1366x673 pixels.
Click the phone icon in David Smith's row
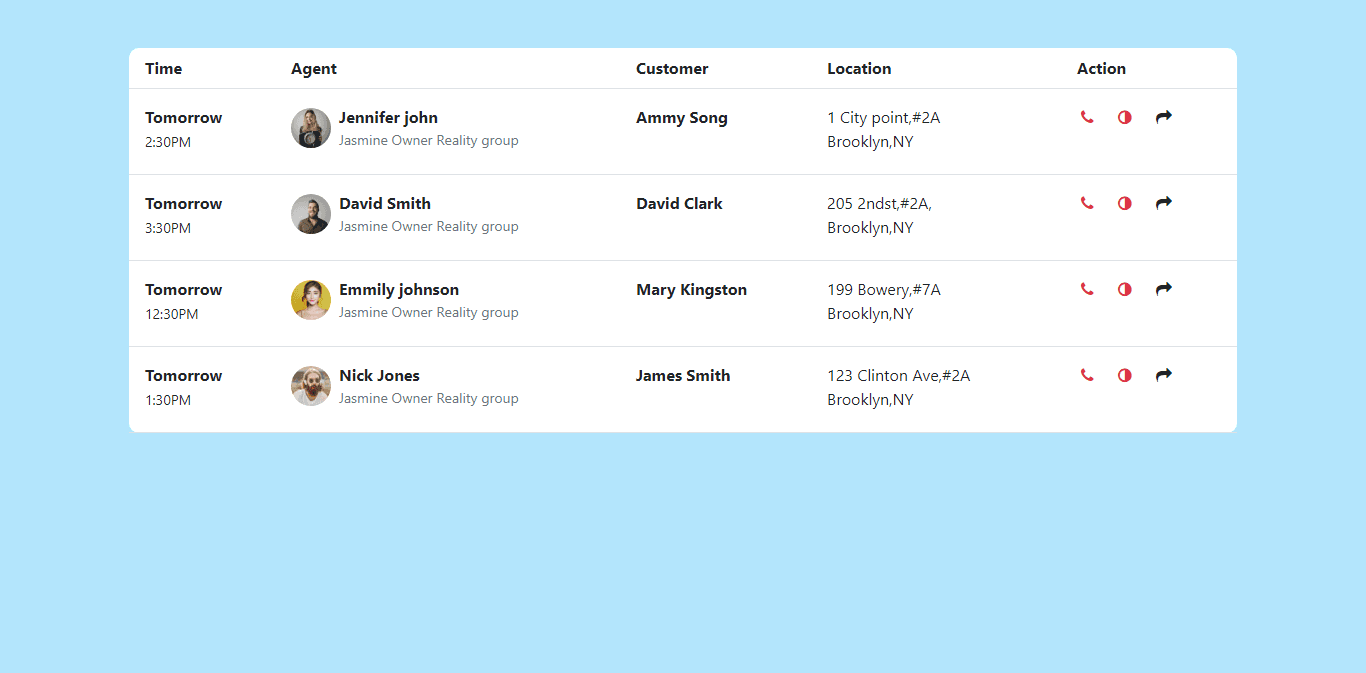(x=1087, y=203)
